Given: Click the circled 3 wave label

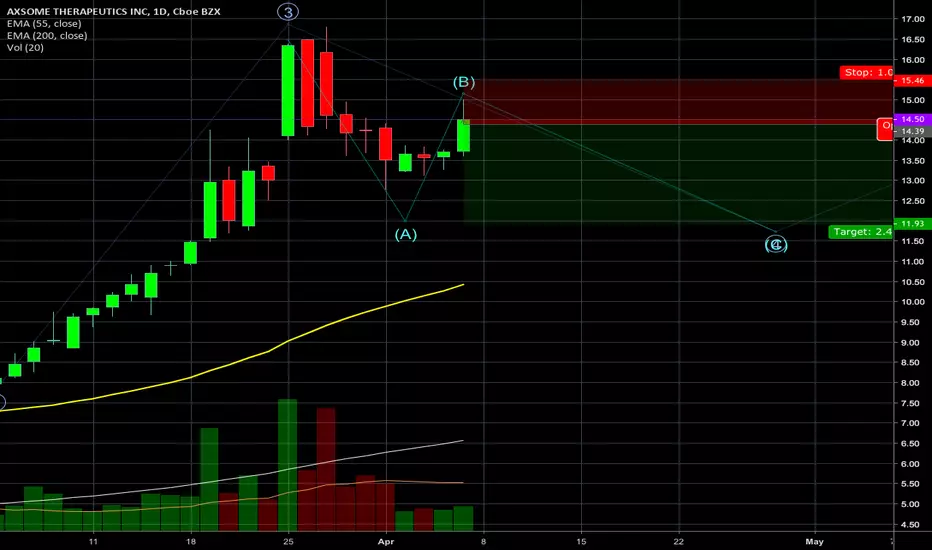Looking at the screenshot, I should coord(288,11).
